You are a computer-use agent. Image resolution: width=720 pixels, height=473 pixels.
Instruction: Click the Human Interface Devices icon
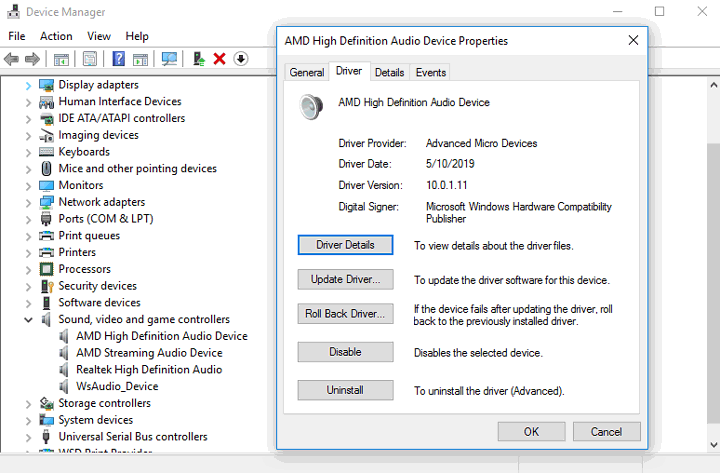click(x=46, y=101)
